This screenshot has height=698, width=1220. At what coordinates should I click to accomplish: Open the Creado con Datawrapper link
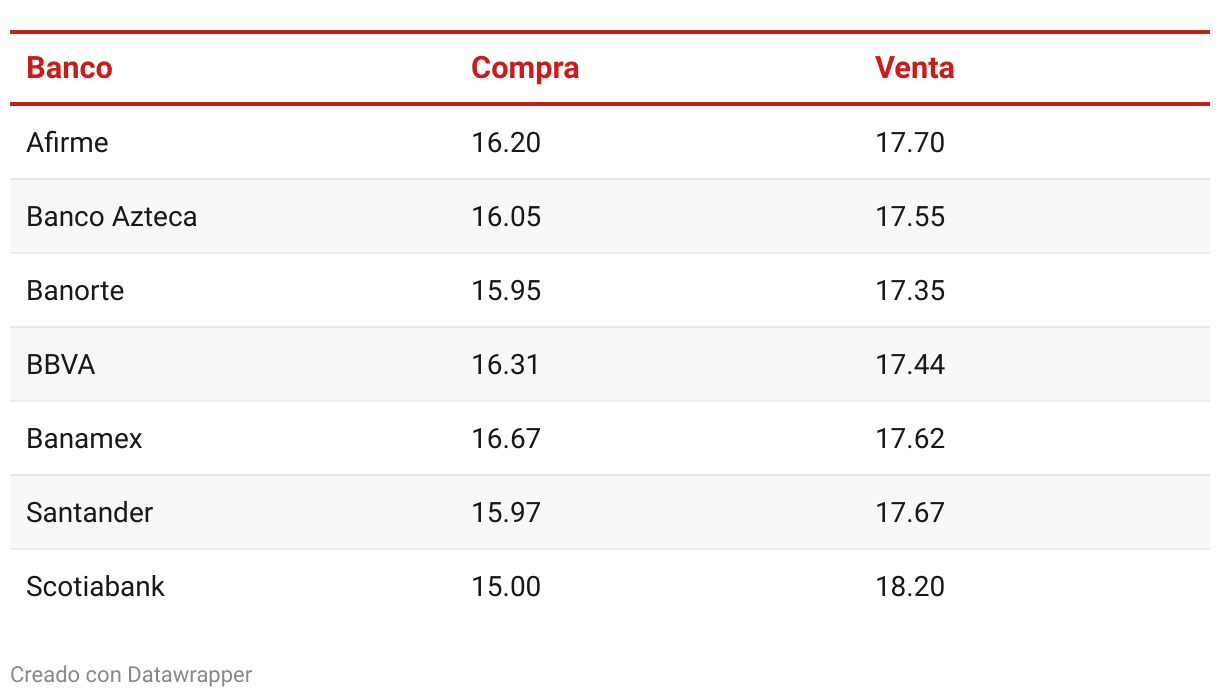pos(131,675)
